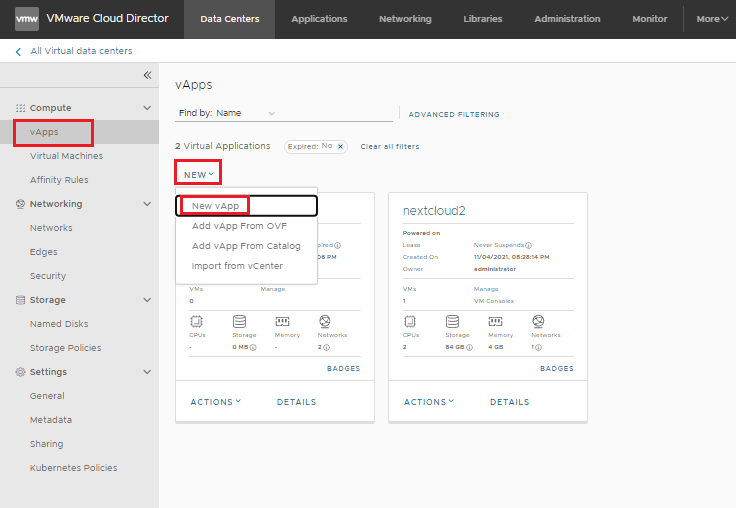Select New vApp from the menu
The height and width of the screenshot is (508, 736).
coord(246,206)
